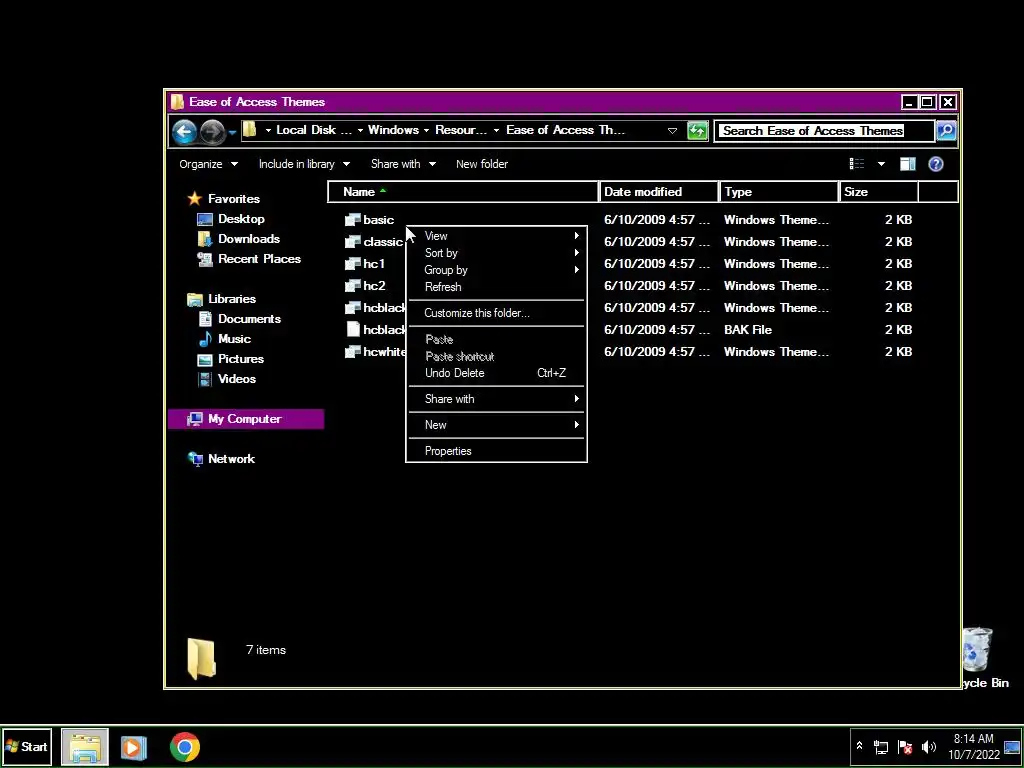Create a New folder from toolbar
The image size is (1024, 768).
coord(482,164)
